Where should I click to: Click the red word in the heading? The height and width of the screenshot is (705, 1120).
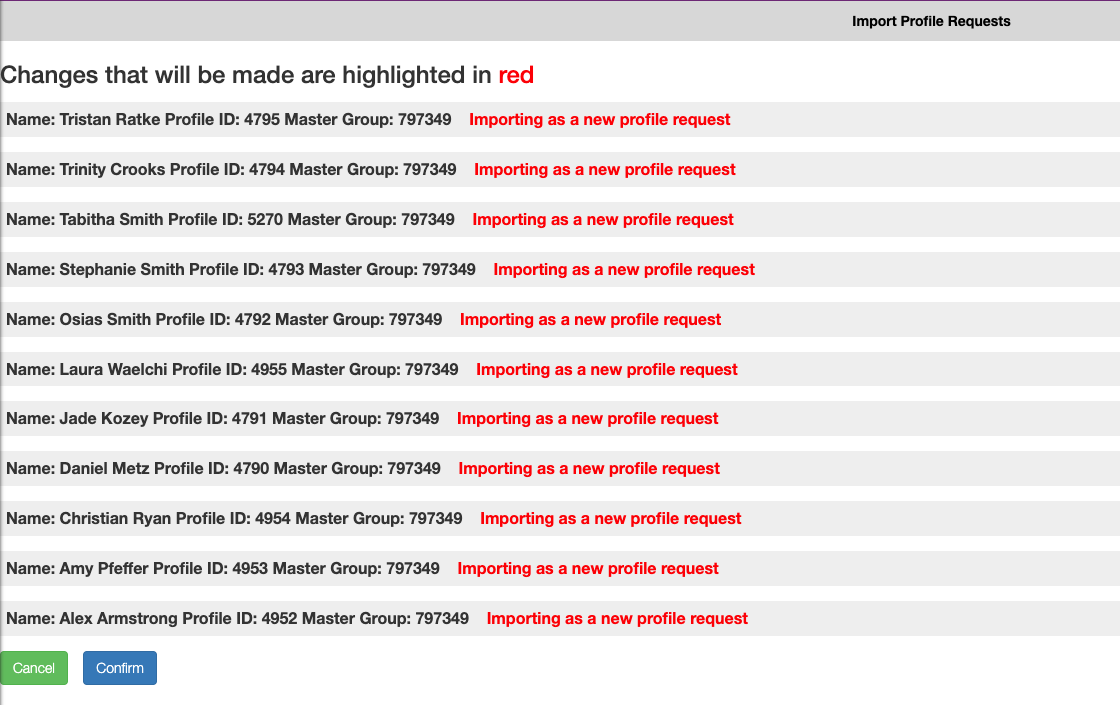[x=516, y=75]
